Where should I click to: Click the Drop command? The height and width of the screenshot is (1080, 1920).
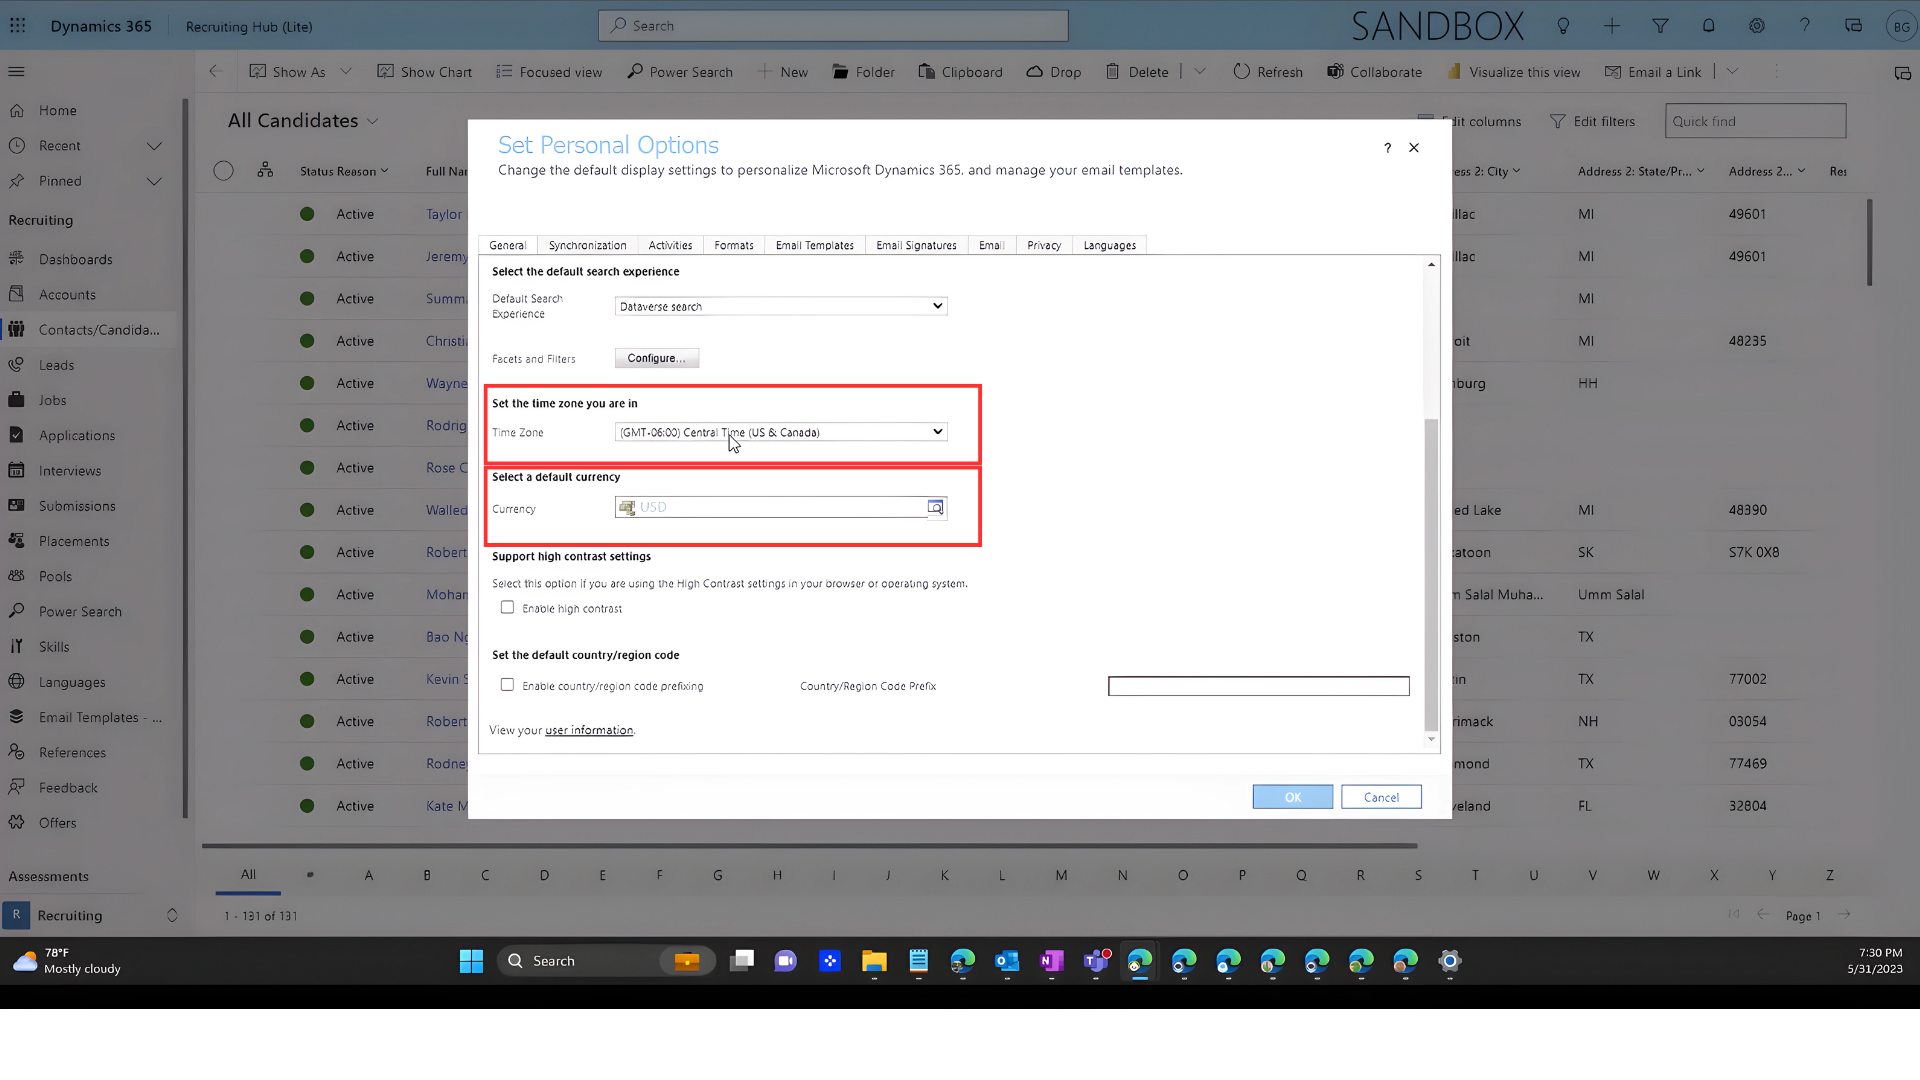click(1054, 72)
